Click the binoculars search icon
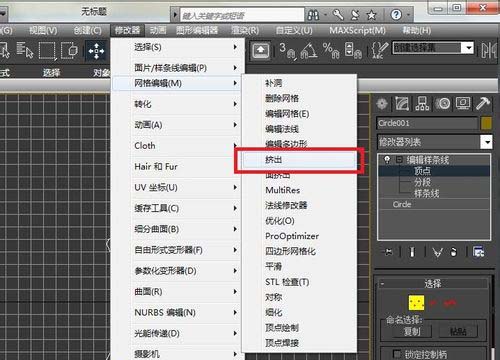This screenshot has width=500, height=360. (313, 15)
